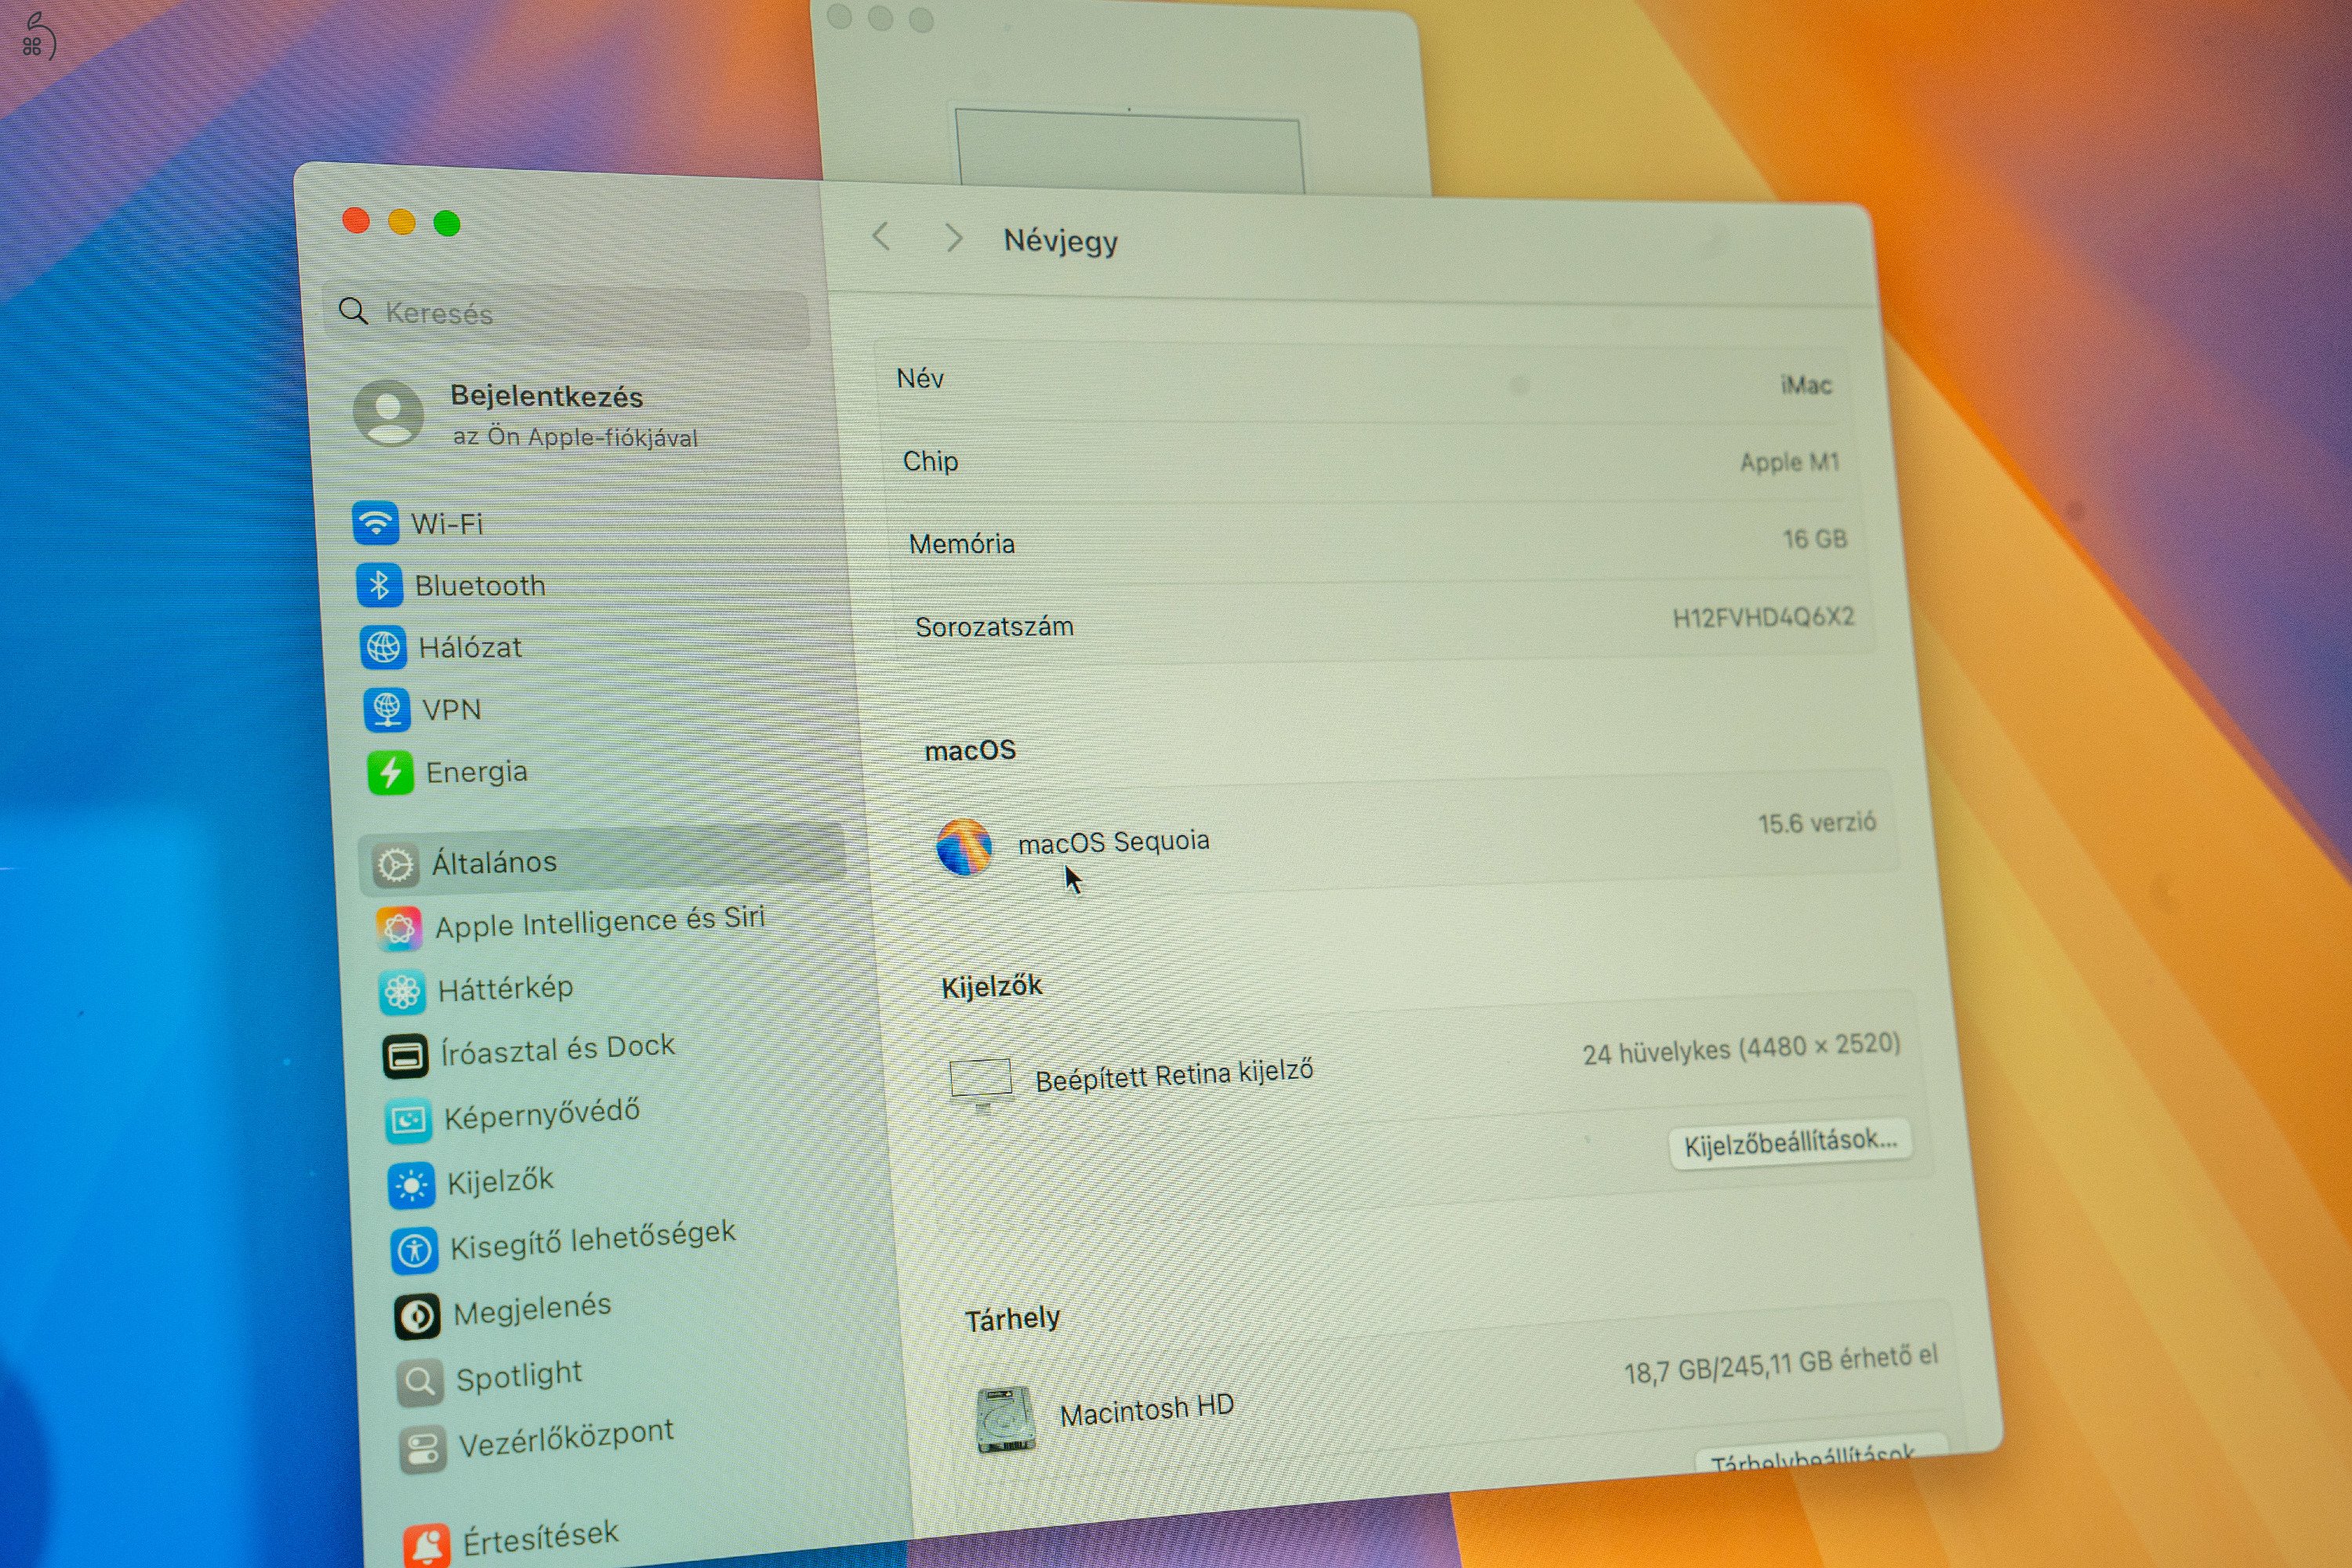Image resolution: width=2352 pixels, height=1568 pixels.
Task: Select Kisegítő lehetőségek accessibility icon
Action: pyautogui.click(x=415, y=1250)
